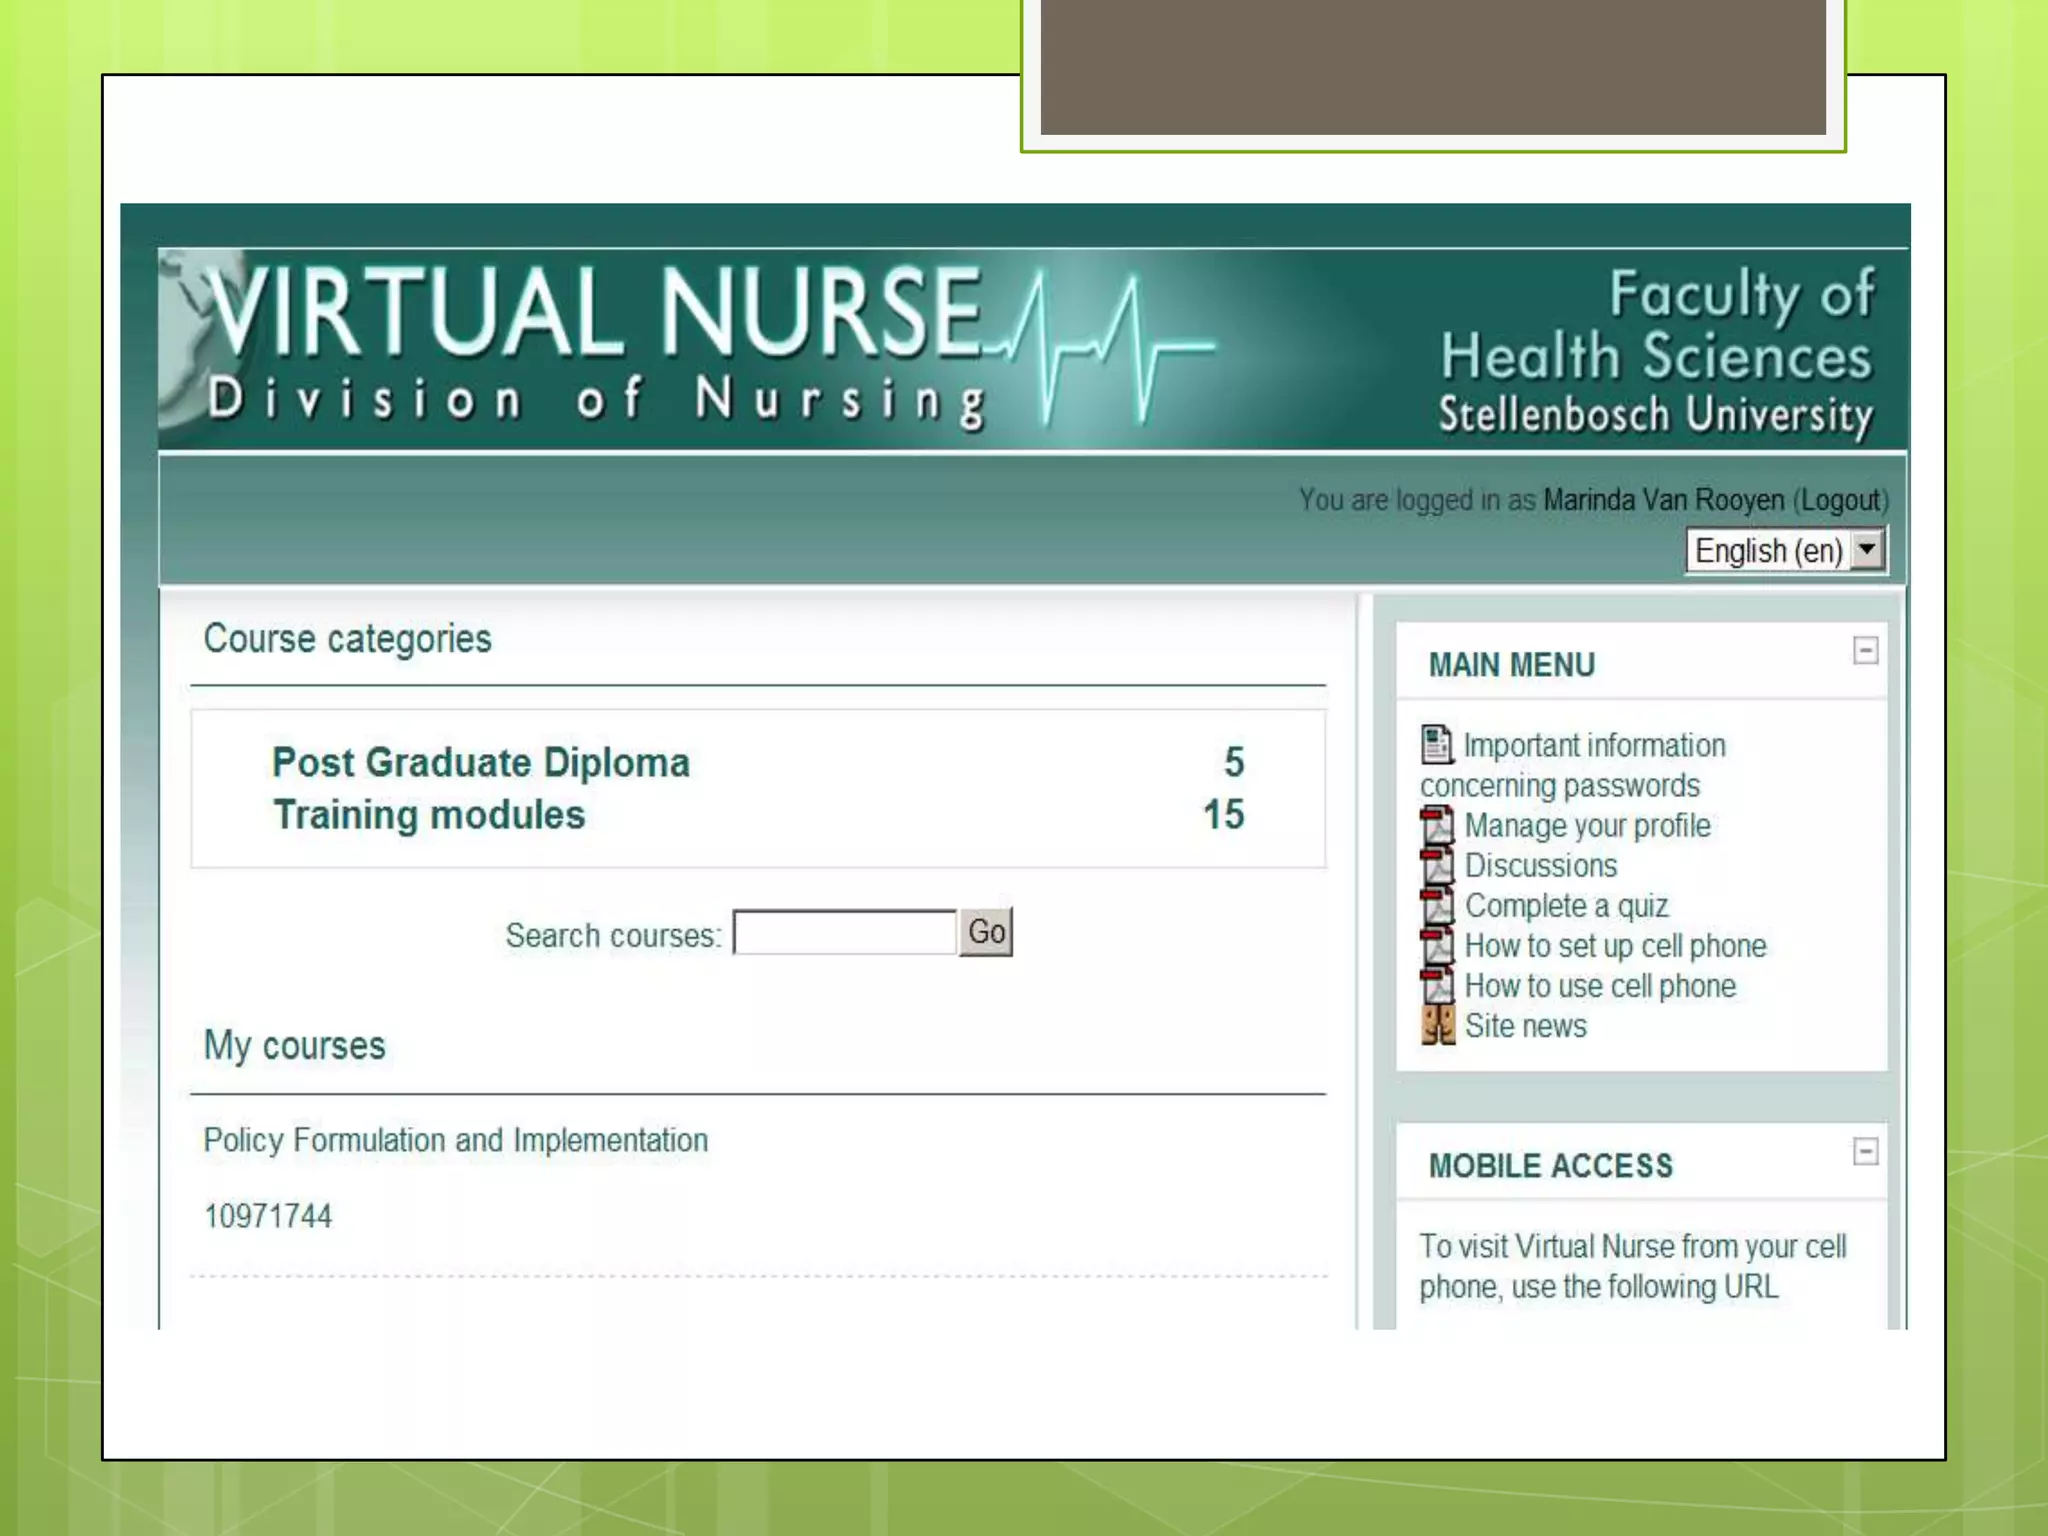2048x1536 pixels.
Task: Open Training modules category
Action: pyautogui.click(x=429, y=815)
